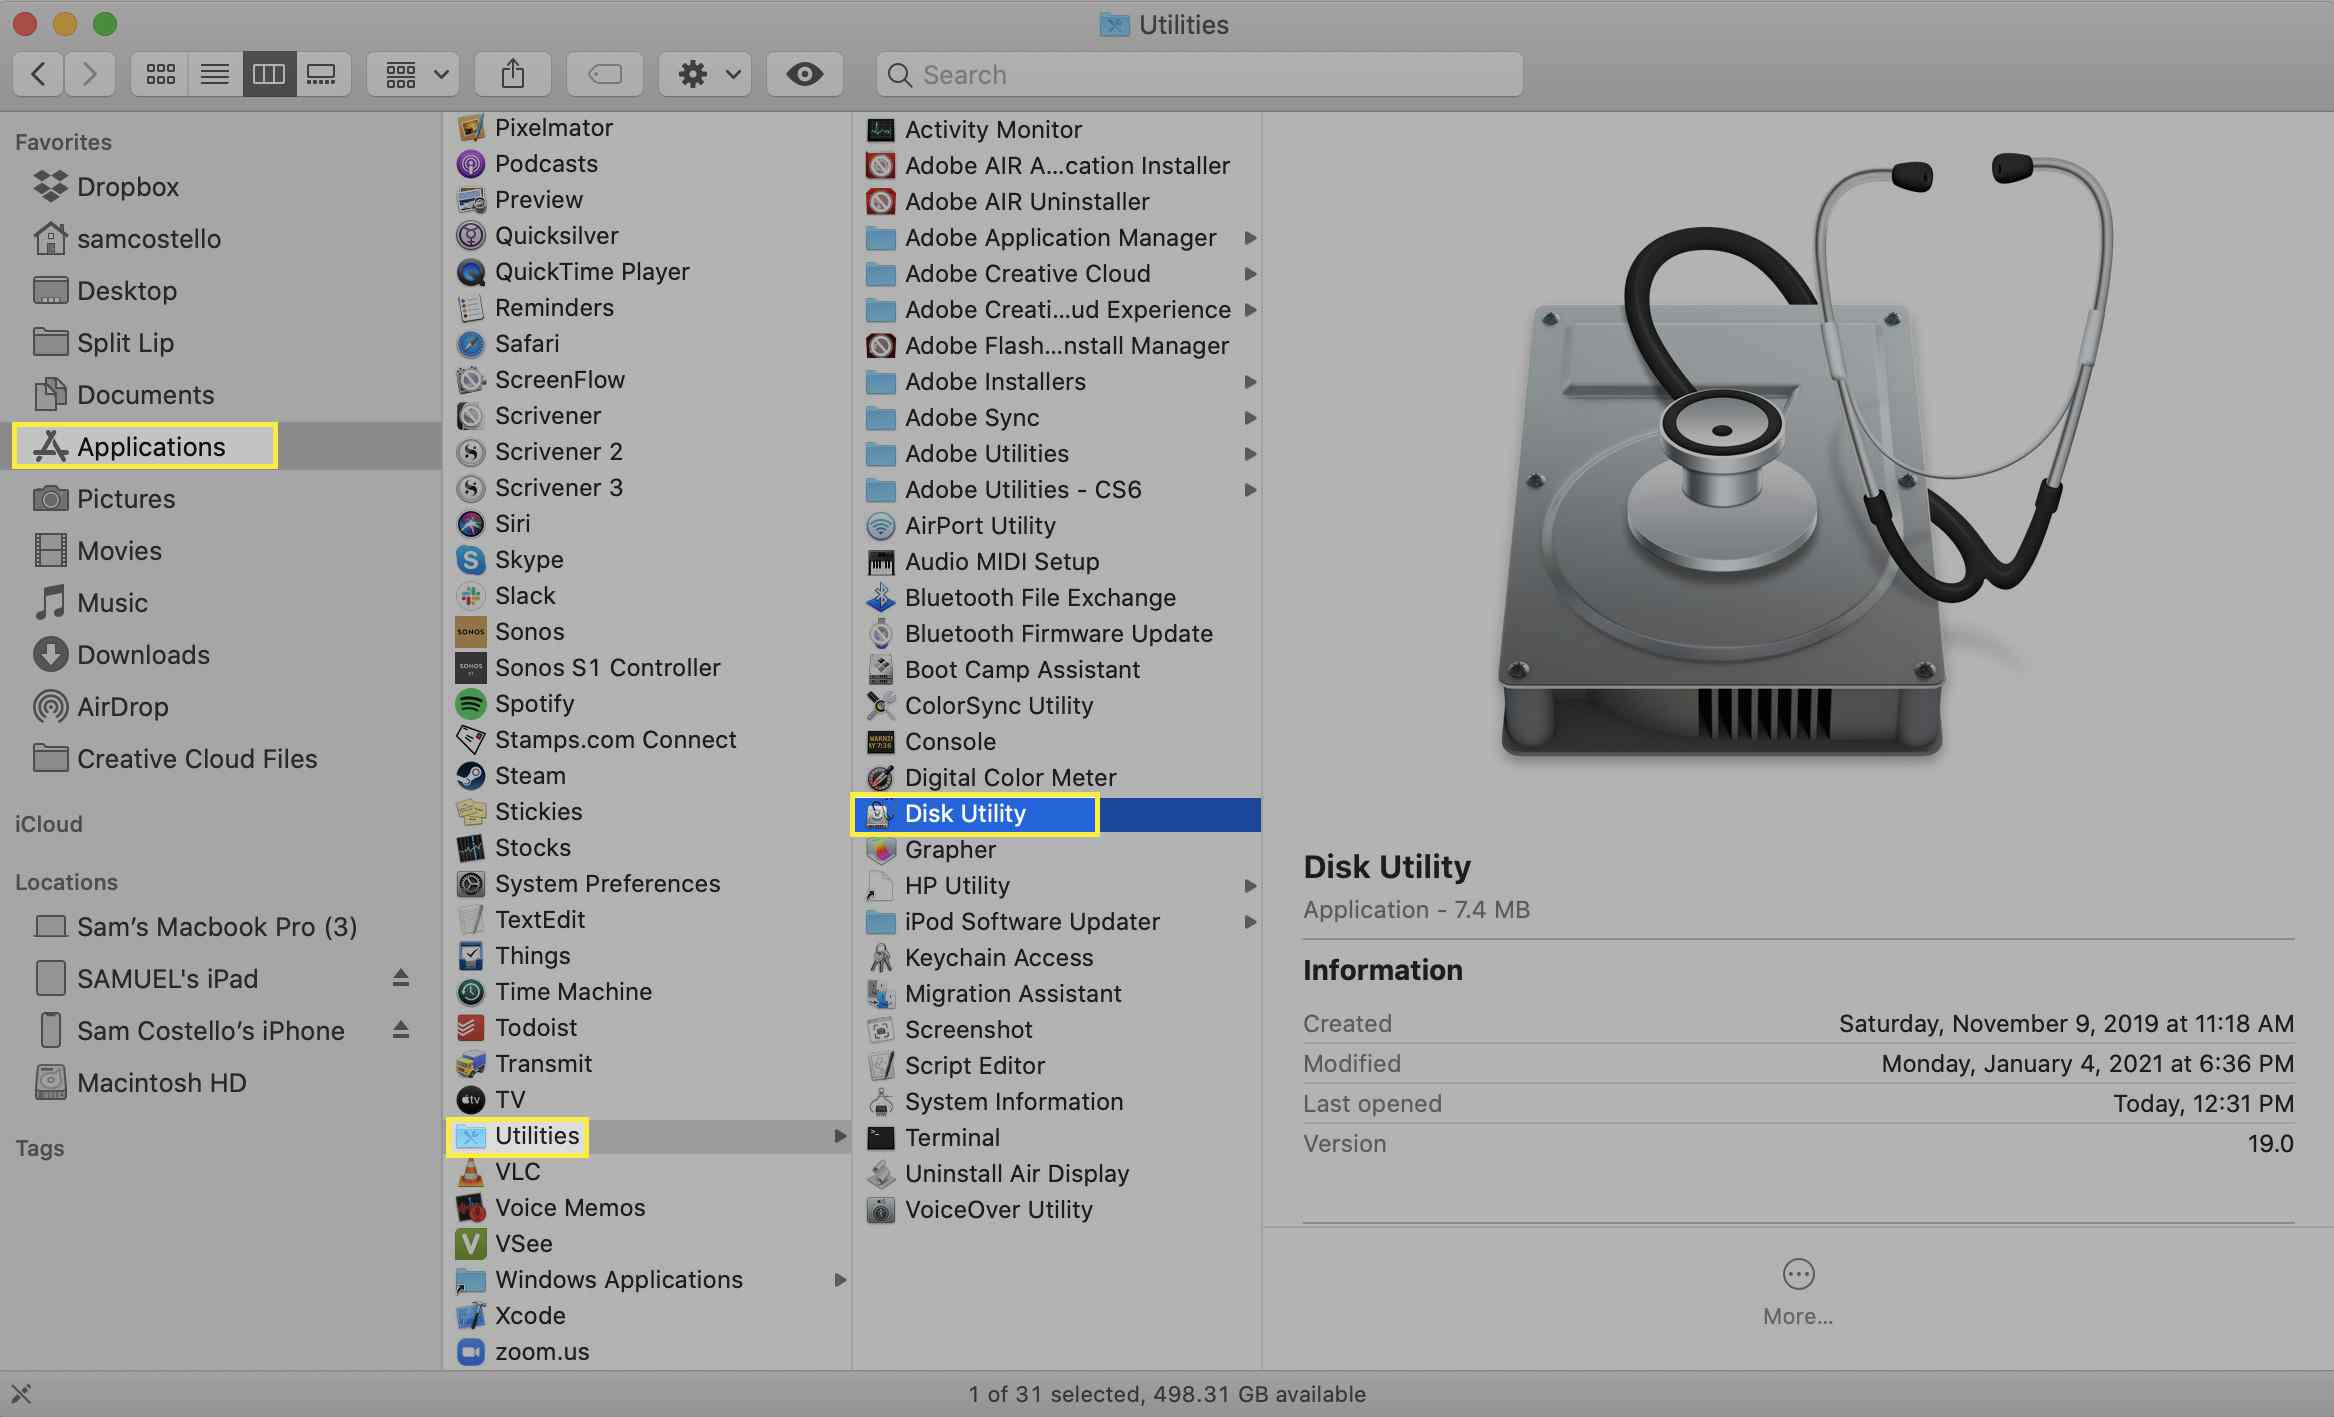
Task: Click the More... button in preview
Action: point(1798,1292)
